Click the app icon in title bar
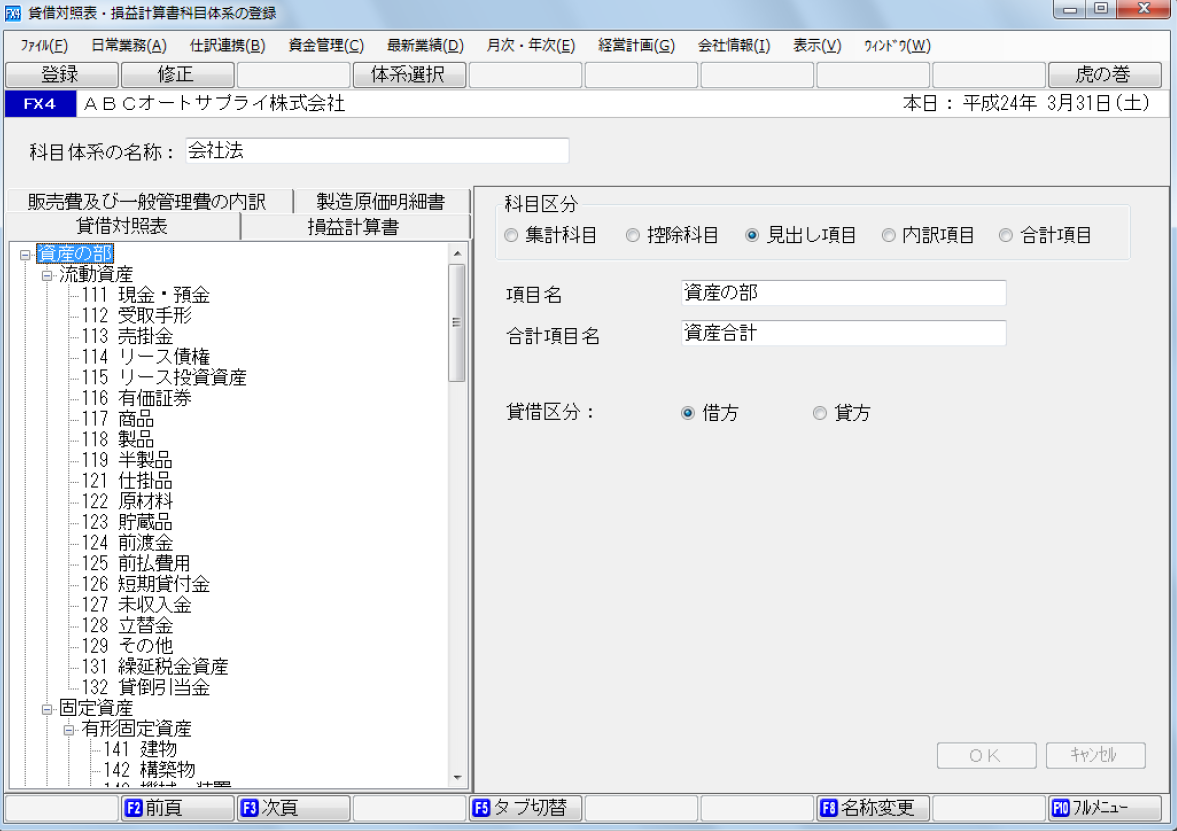The width and height of the screenshot is (1177, 831). [14, 14]
